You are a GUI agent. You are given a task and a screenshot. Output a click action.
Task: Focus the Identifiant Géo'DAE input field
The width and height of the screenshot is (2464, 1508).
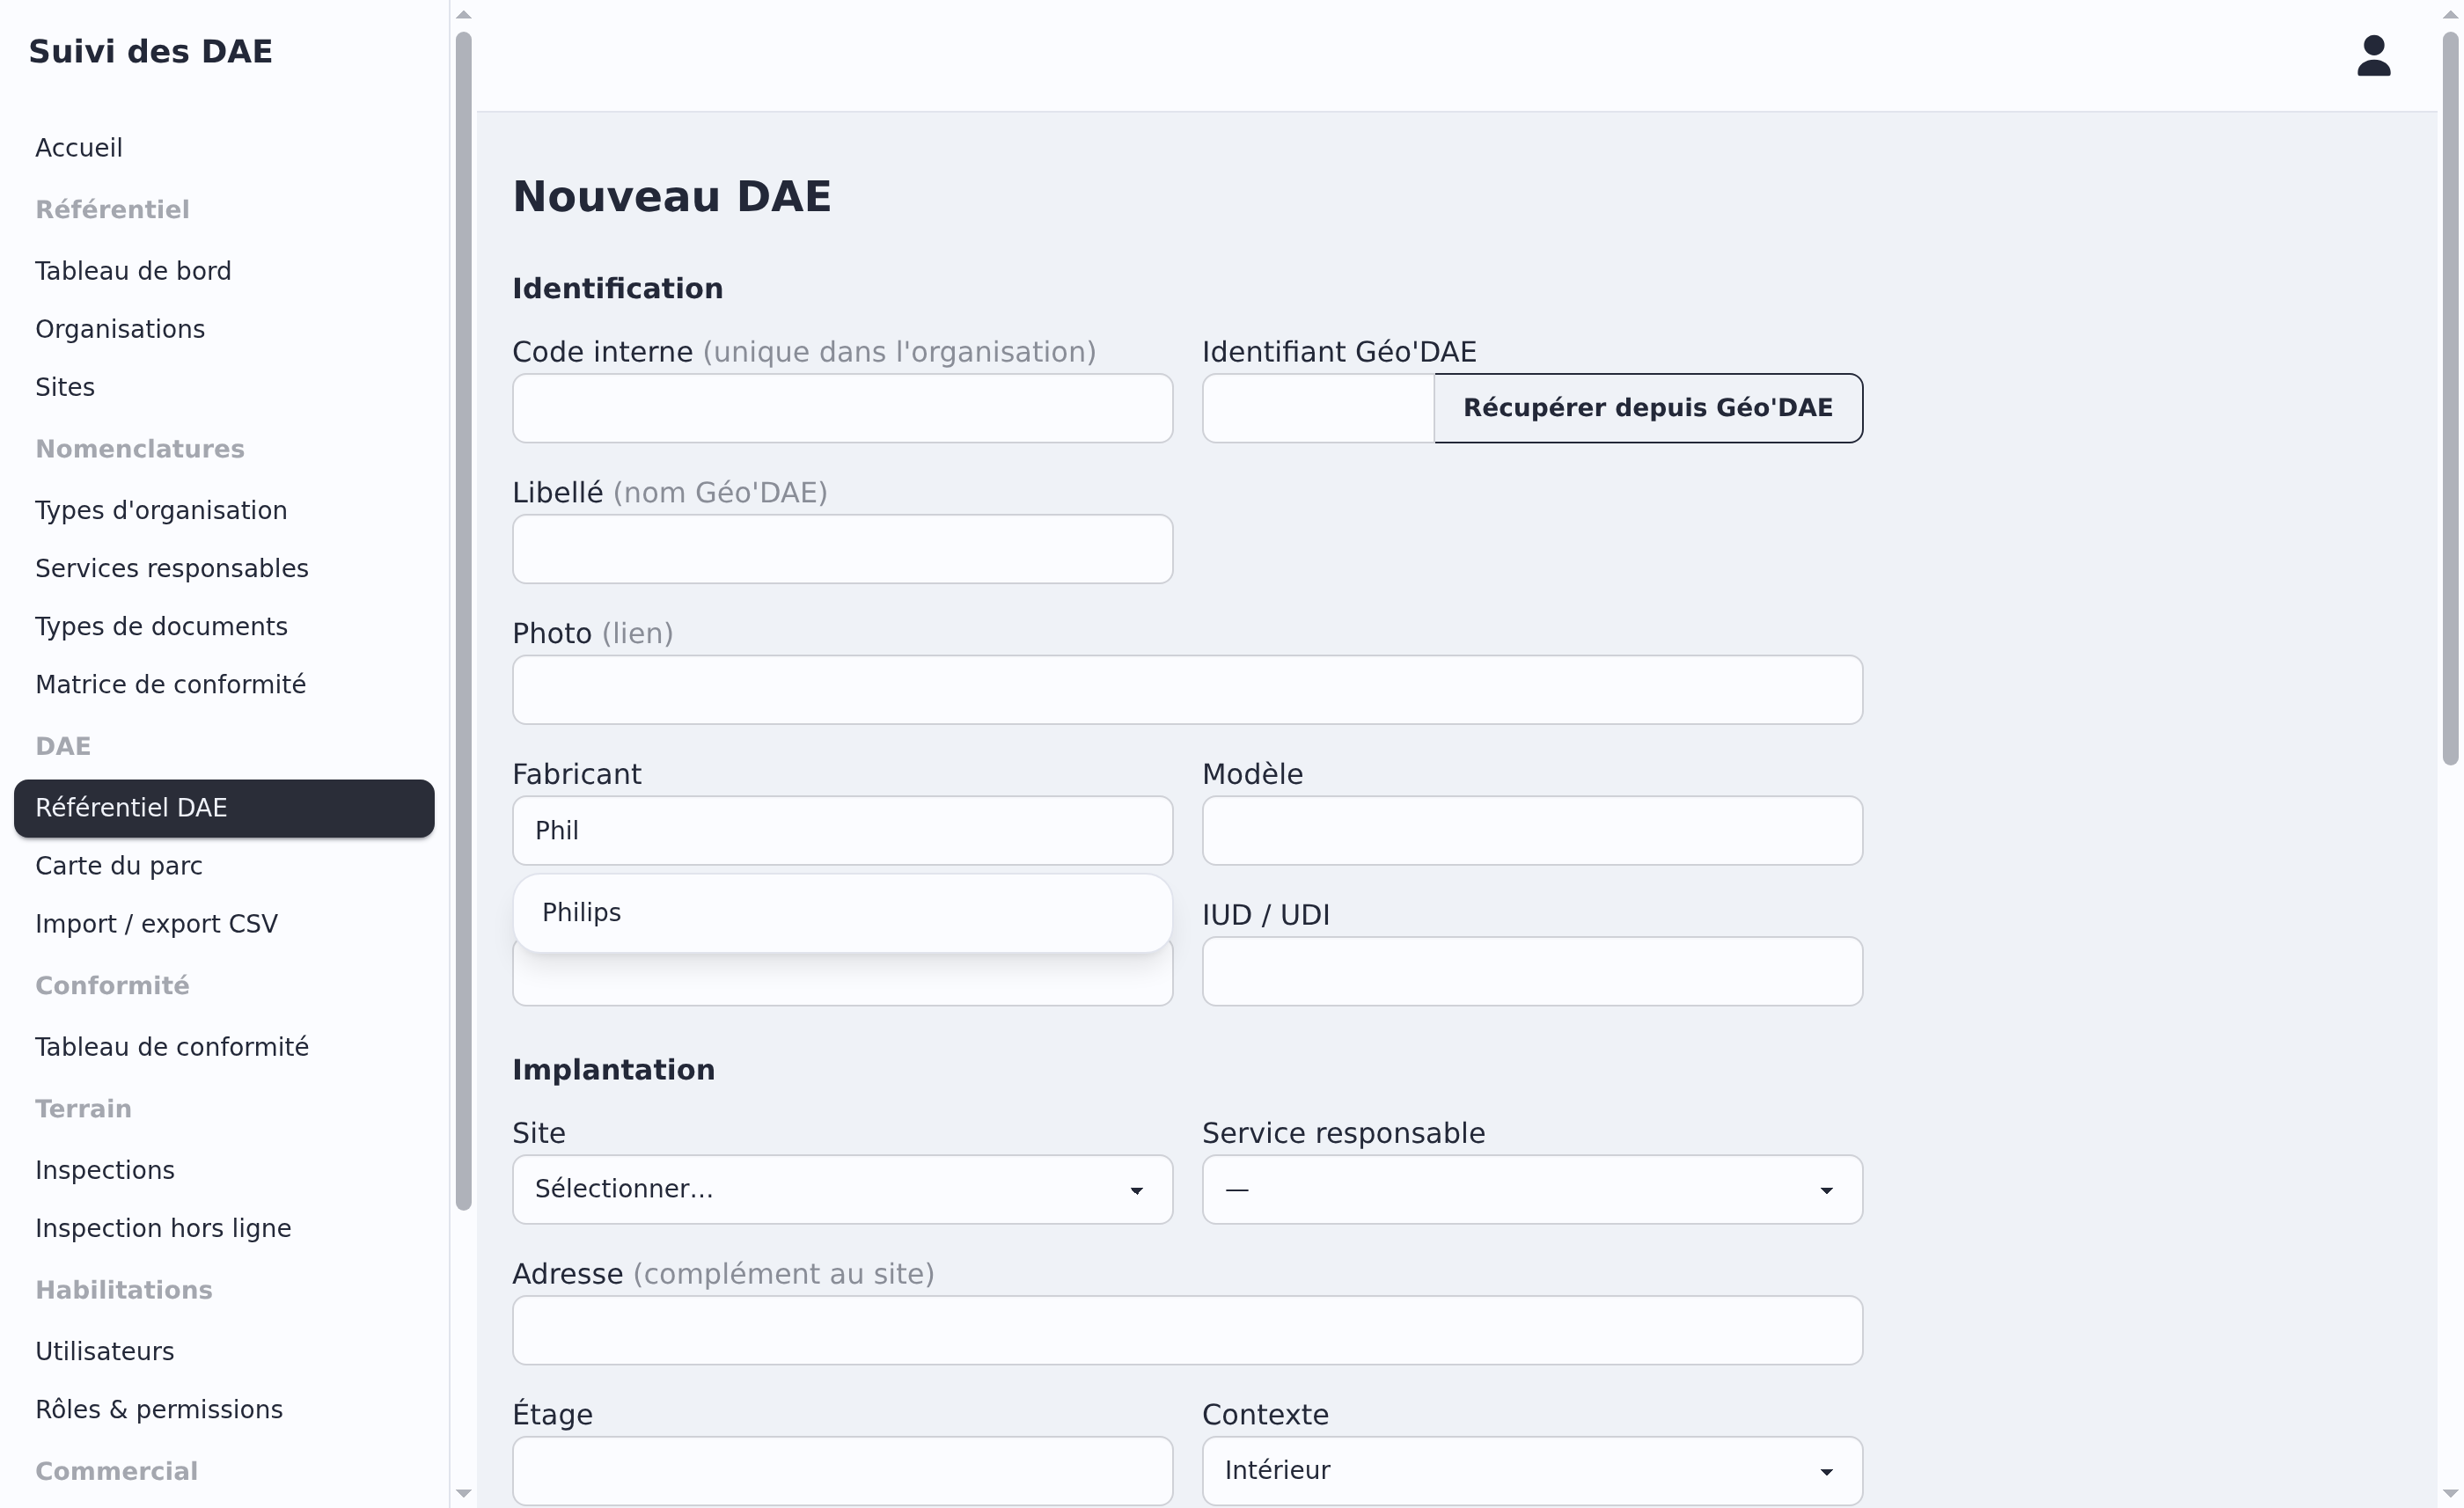click(1318, 408)
